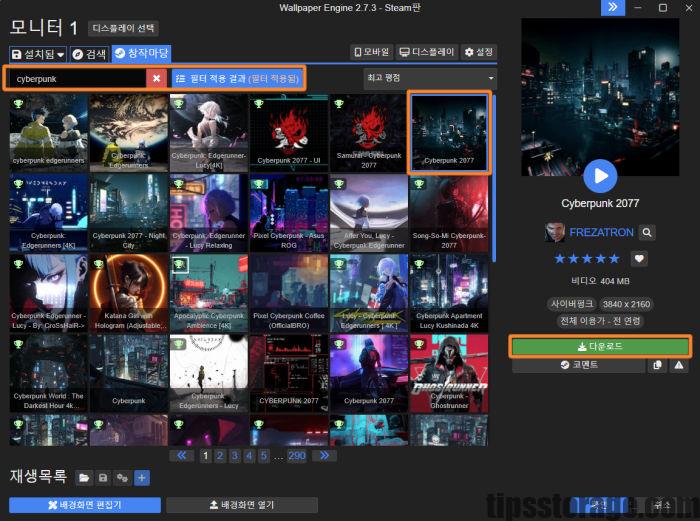Click 배경화면 열기 open wallpaper button
Screen dimensions: 700x521
click(x=242, y=505)
